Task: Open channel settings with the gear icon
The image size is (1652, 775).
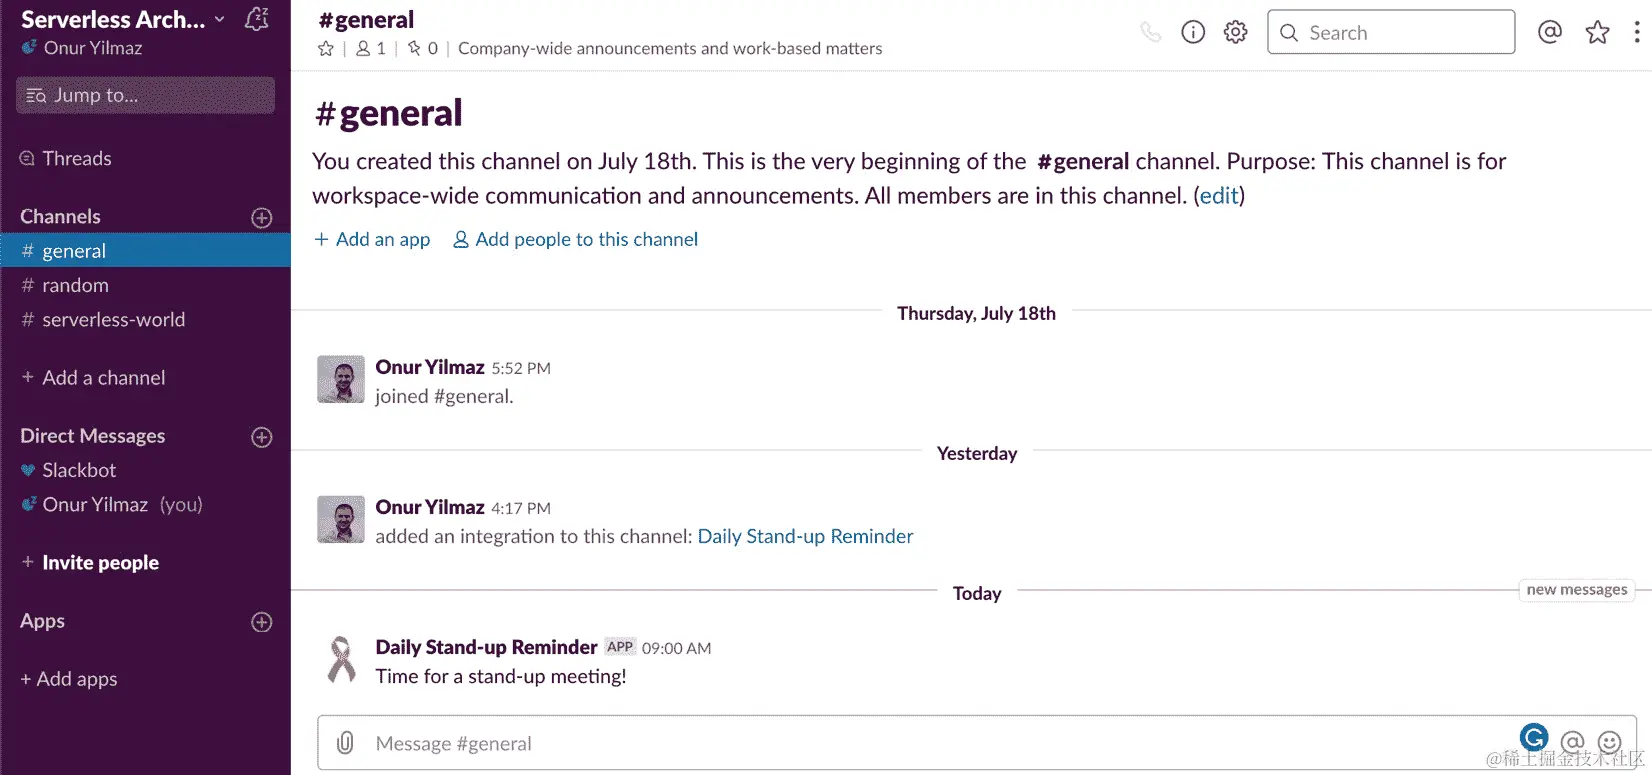Action: tap(1235, 31)
